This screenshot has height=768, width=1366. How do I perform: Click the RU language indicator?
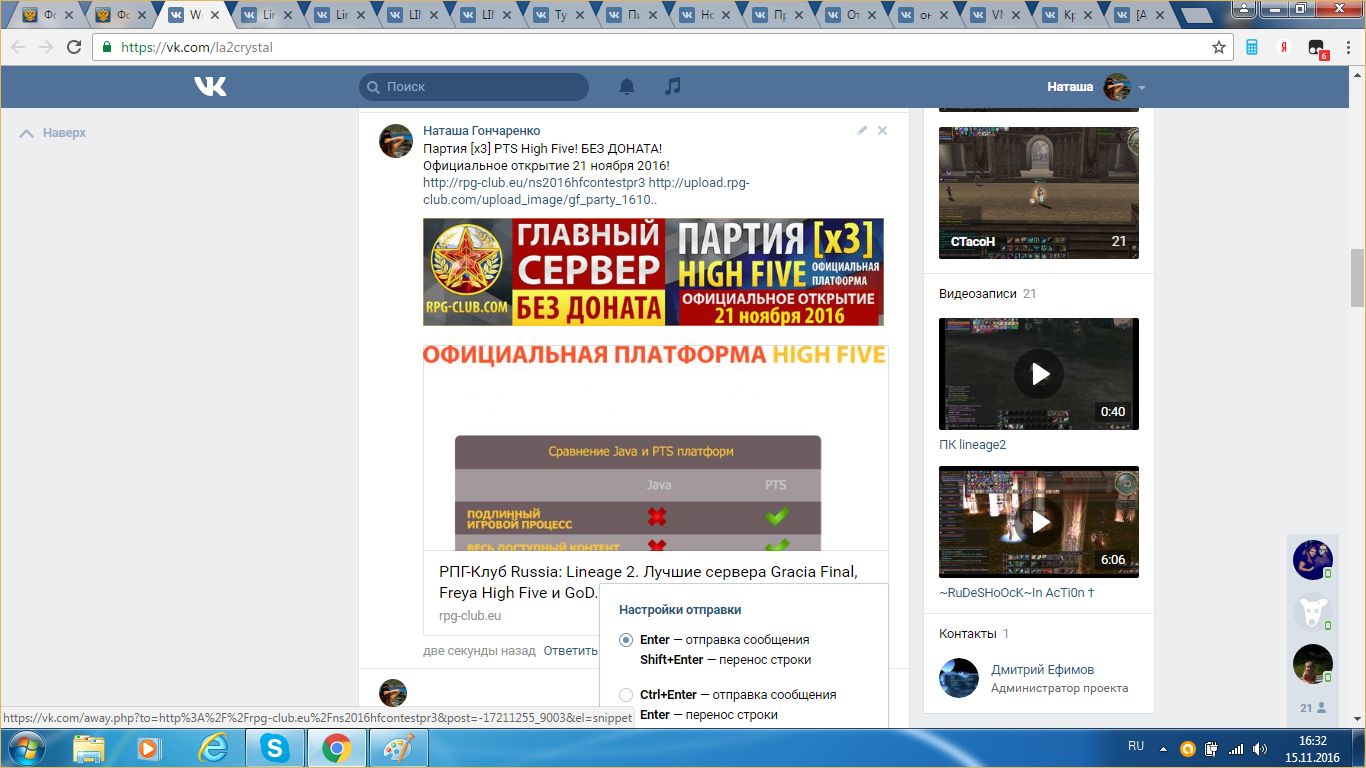1136,746
